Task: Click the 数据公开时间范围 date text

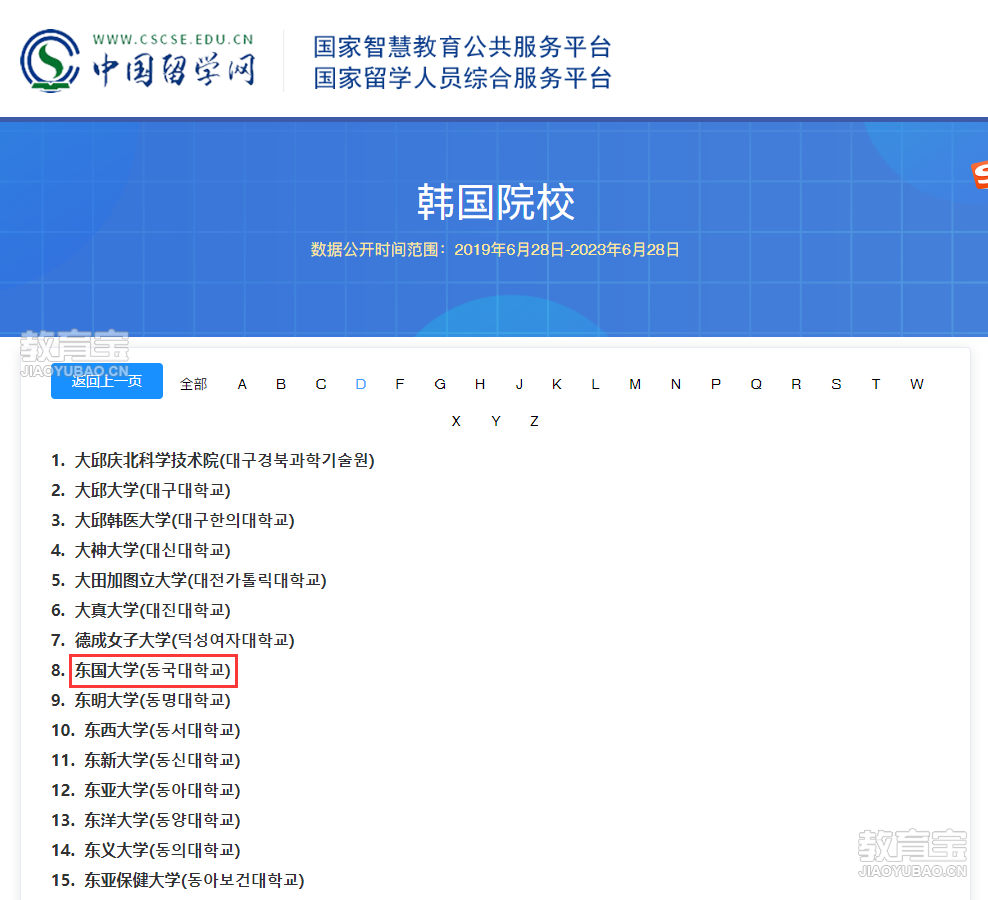Action: click(x=495, y=250)
